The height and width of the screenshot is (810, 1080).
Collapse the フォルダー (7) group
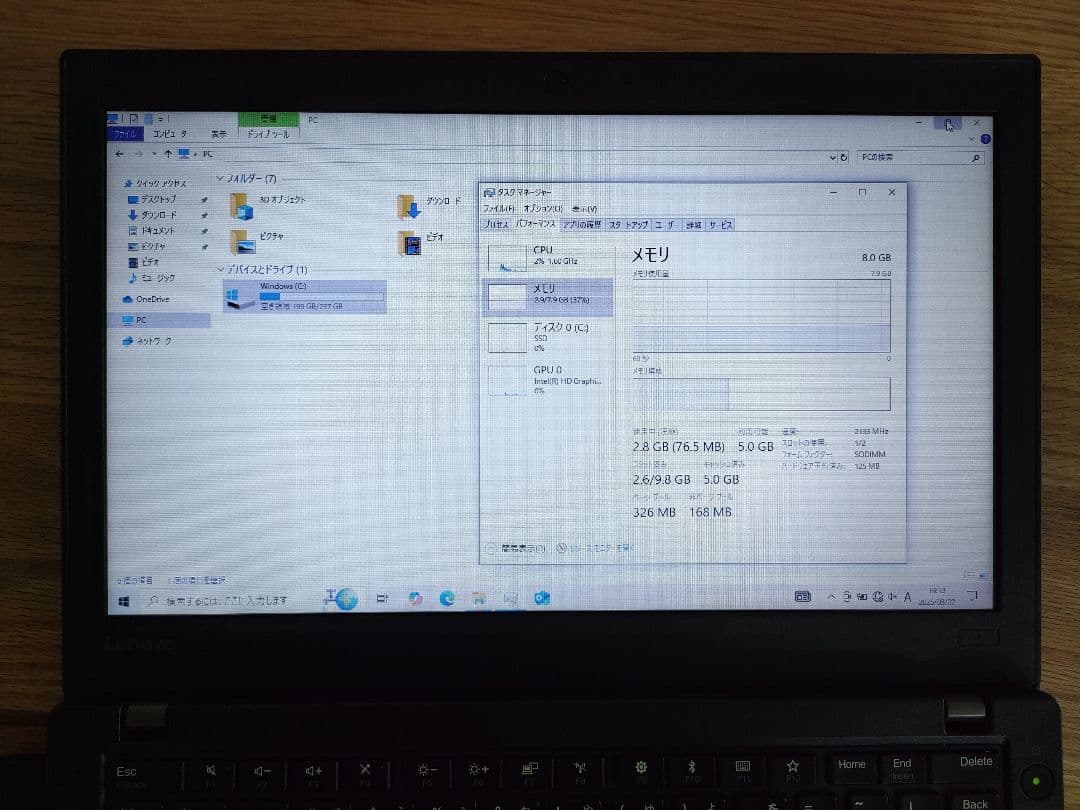coord(218,178)
